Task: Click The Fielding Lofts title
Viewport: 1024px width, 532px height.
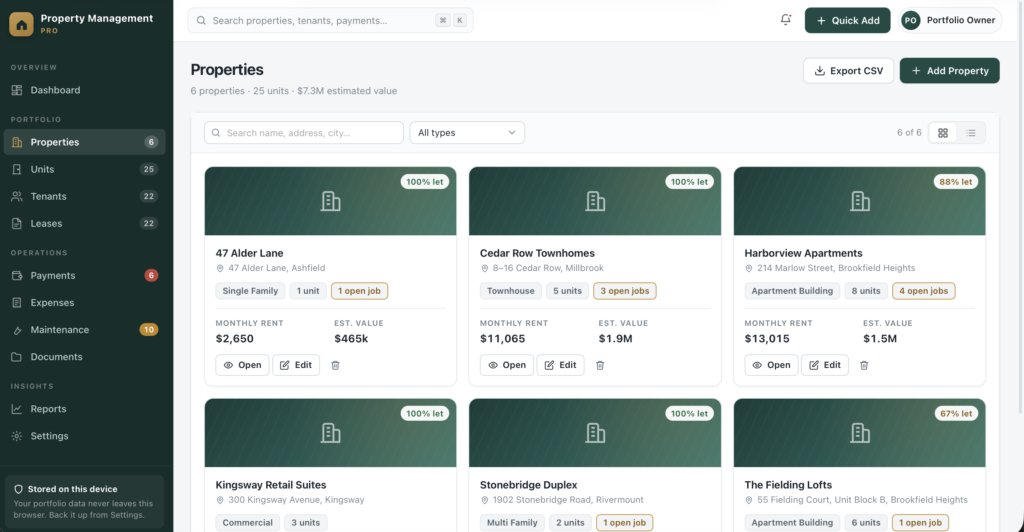Action: tap(788, 485)
